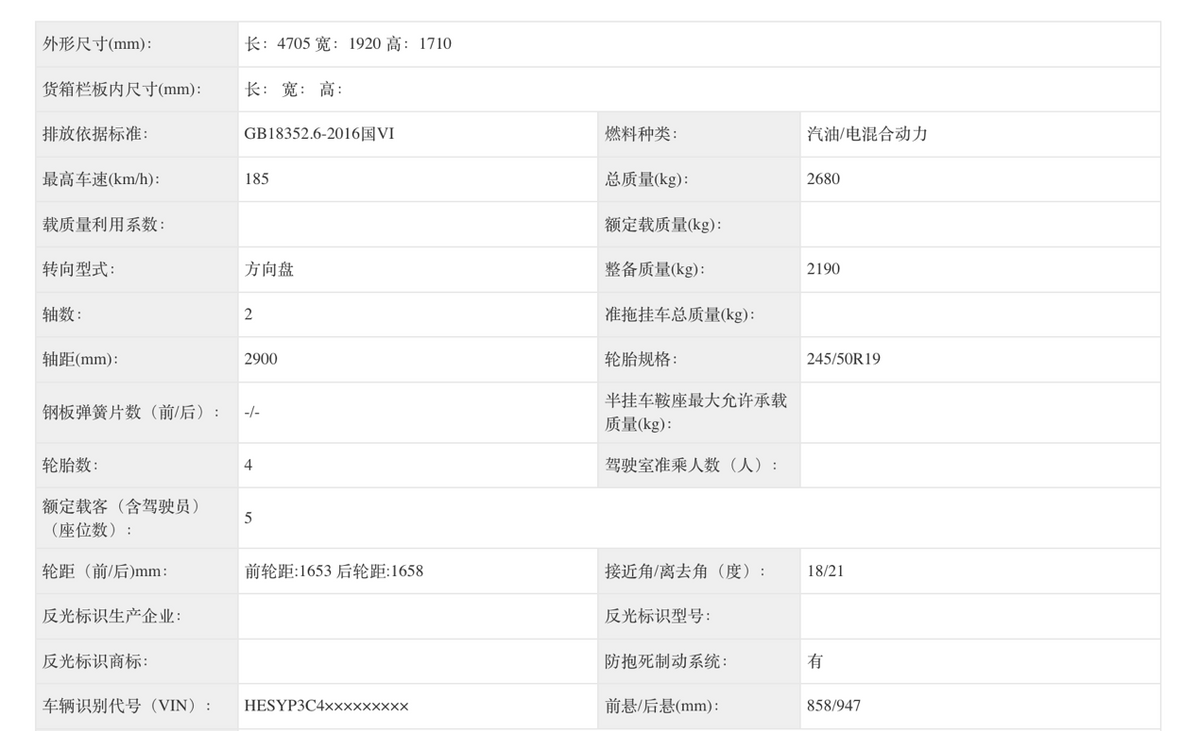Select the top speed value 185
This screenshot has width=1200, height=731.
(256, 179)
